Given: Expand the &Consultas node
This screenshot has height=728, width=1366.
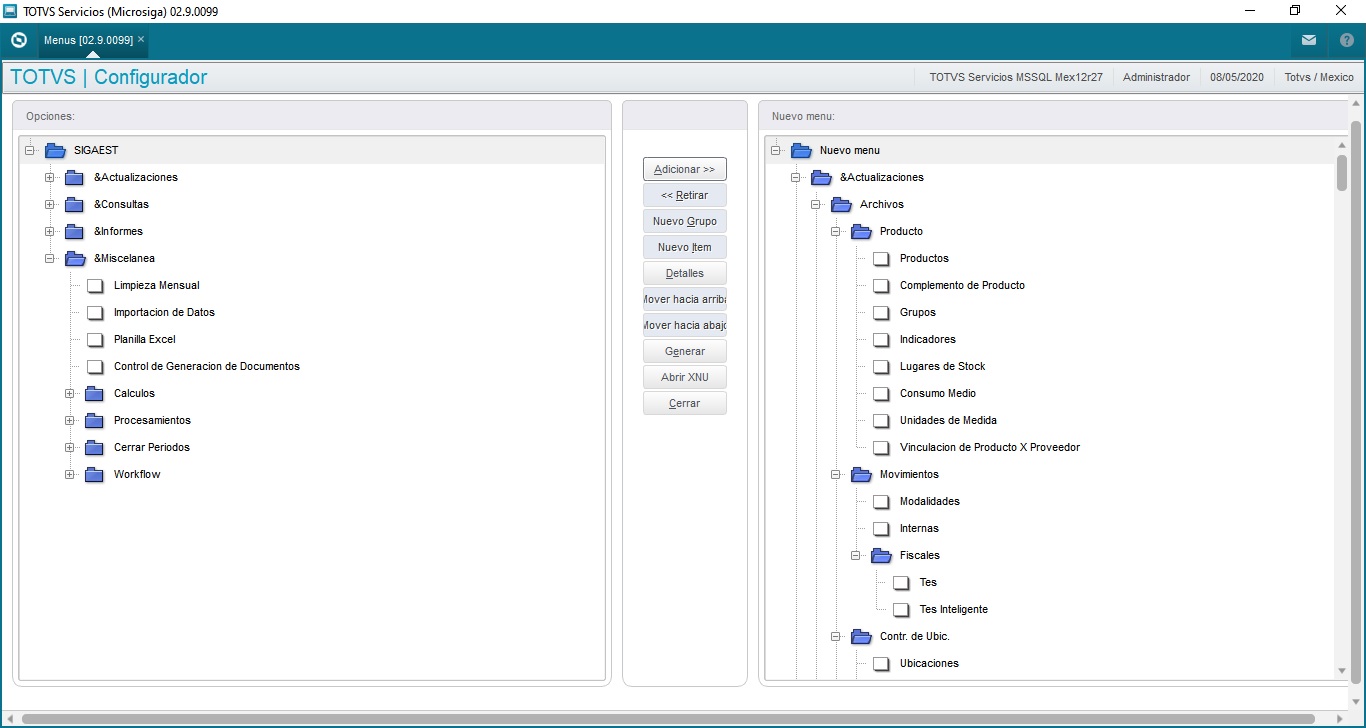Looking at the screenshot, I should 50,204.
